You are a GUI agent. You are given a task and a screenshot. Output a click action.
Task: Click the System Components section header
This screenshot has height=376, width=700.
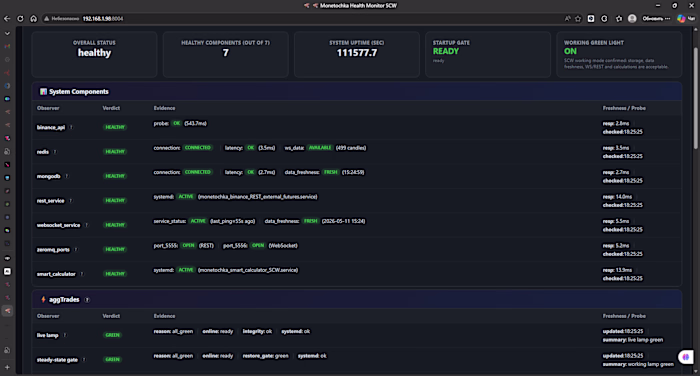(x=357, y=92)
